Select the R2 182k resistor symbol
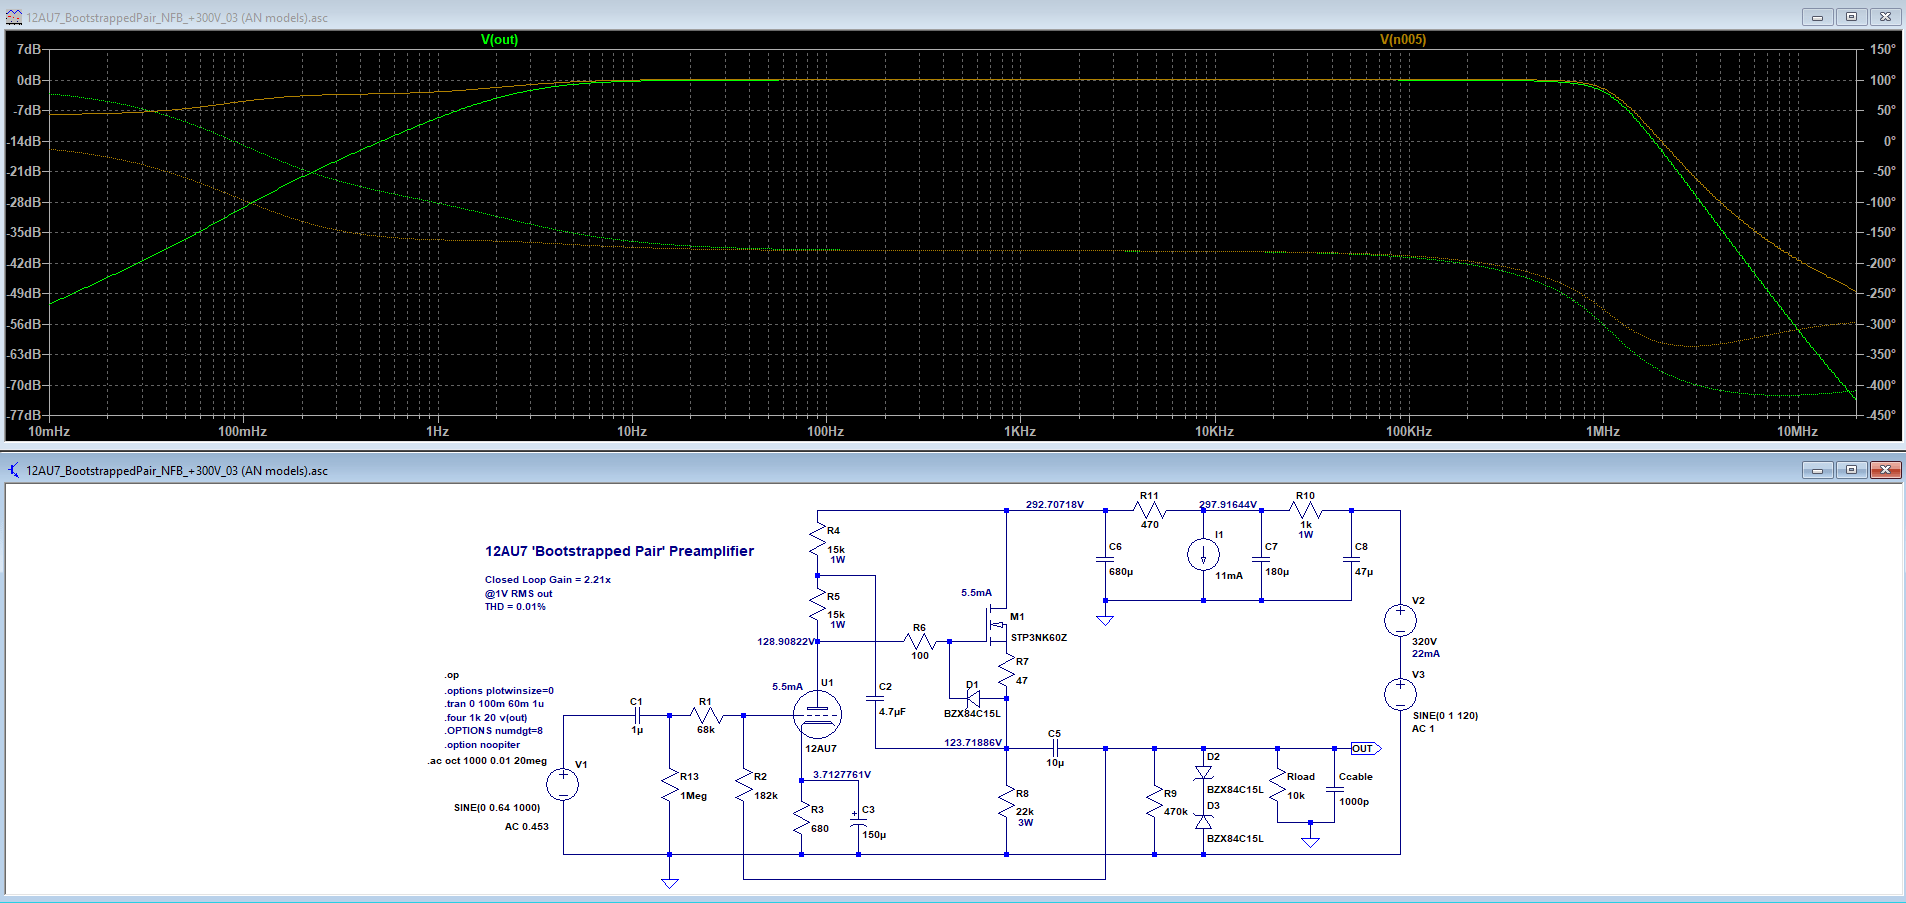The image size is (1906, 903). [x=743, y=786]
